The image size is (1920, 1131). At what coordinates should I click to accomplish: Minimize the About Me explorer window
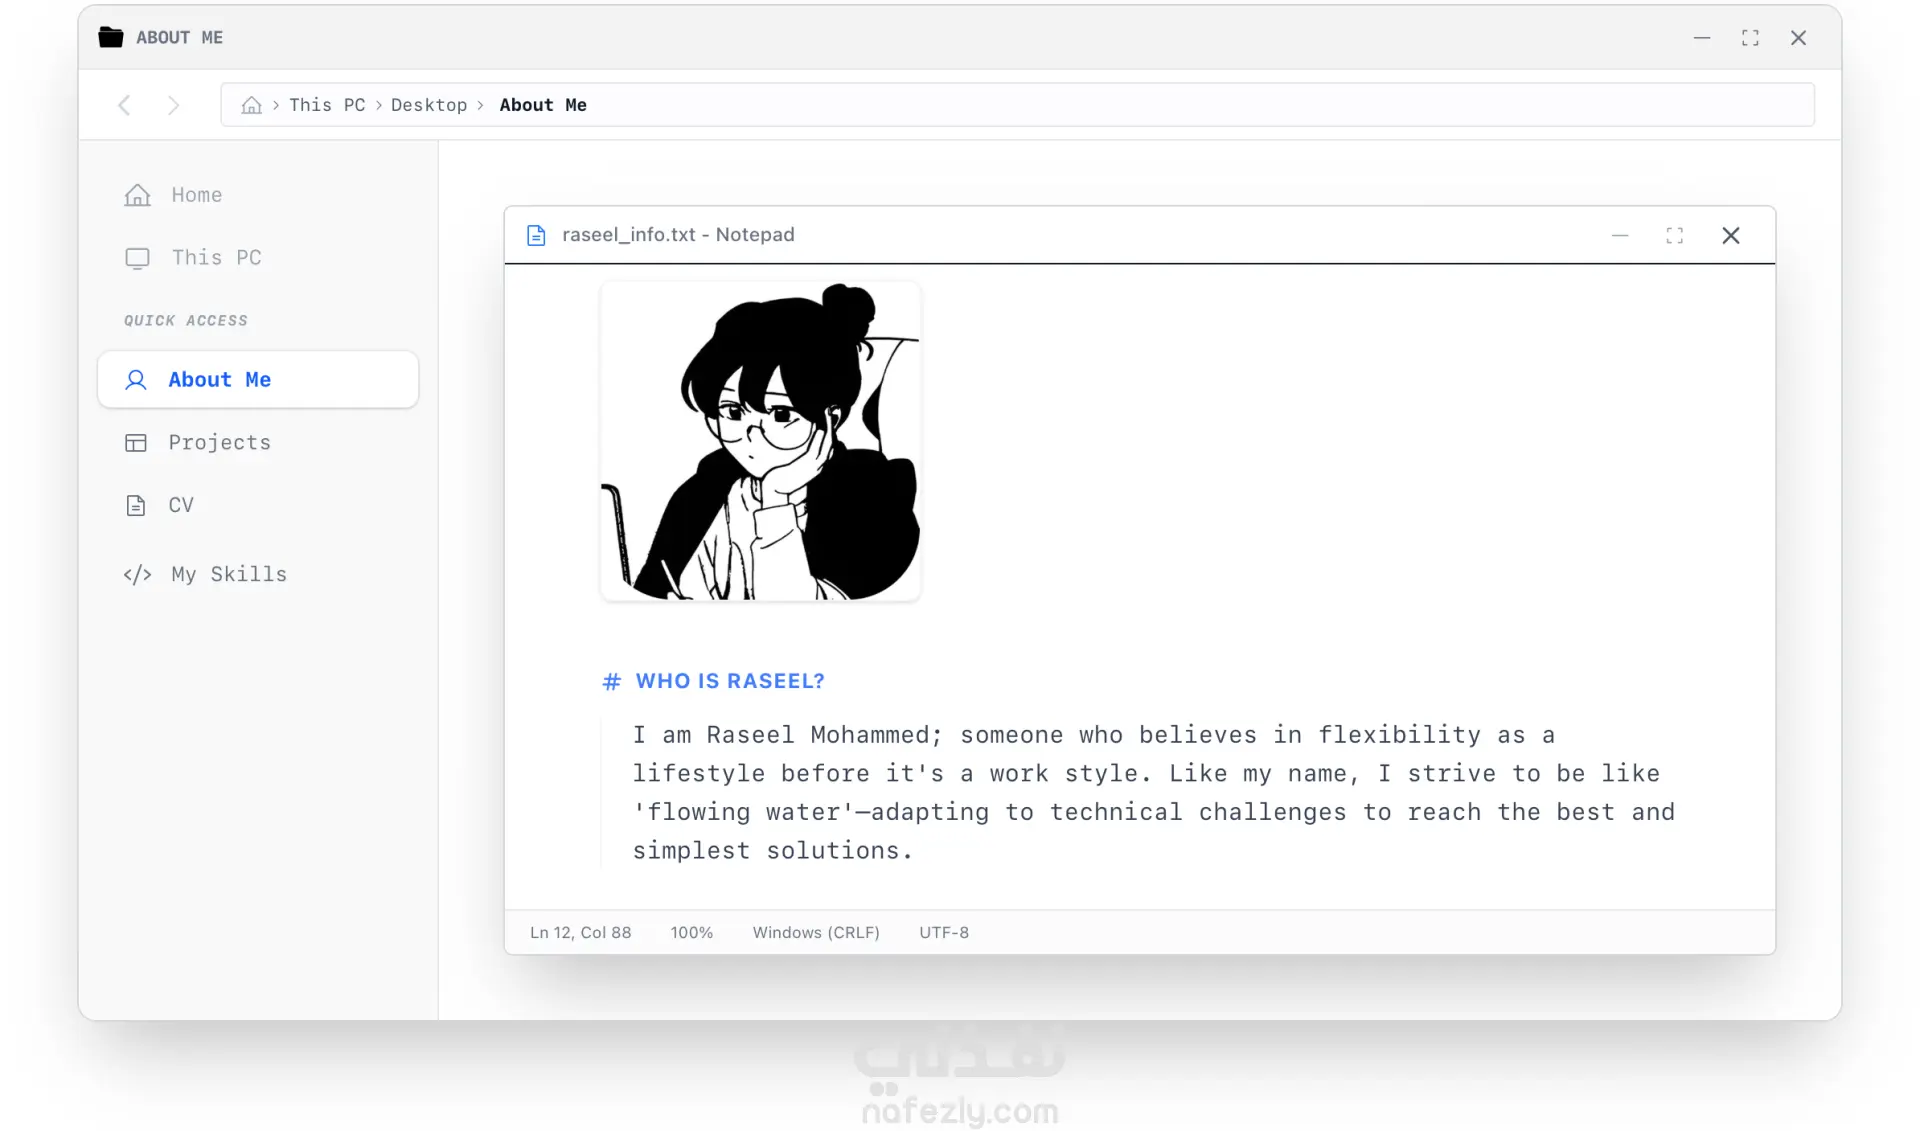coord(1702,38)
